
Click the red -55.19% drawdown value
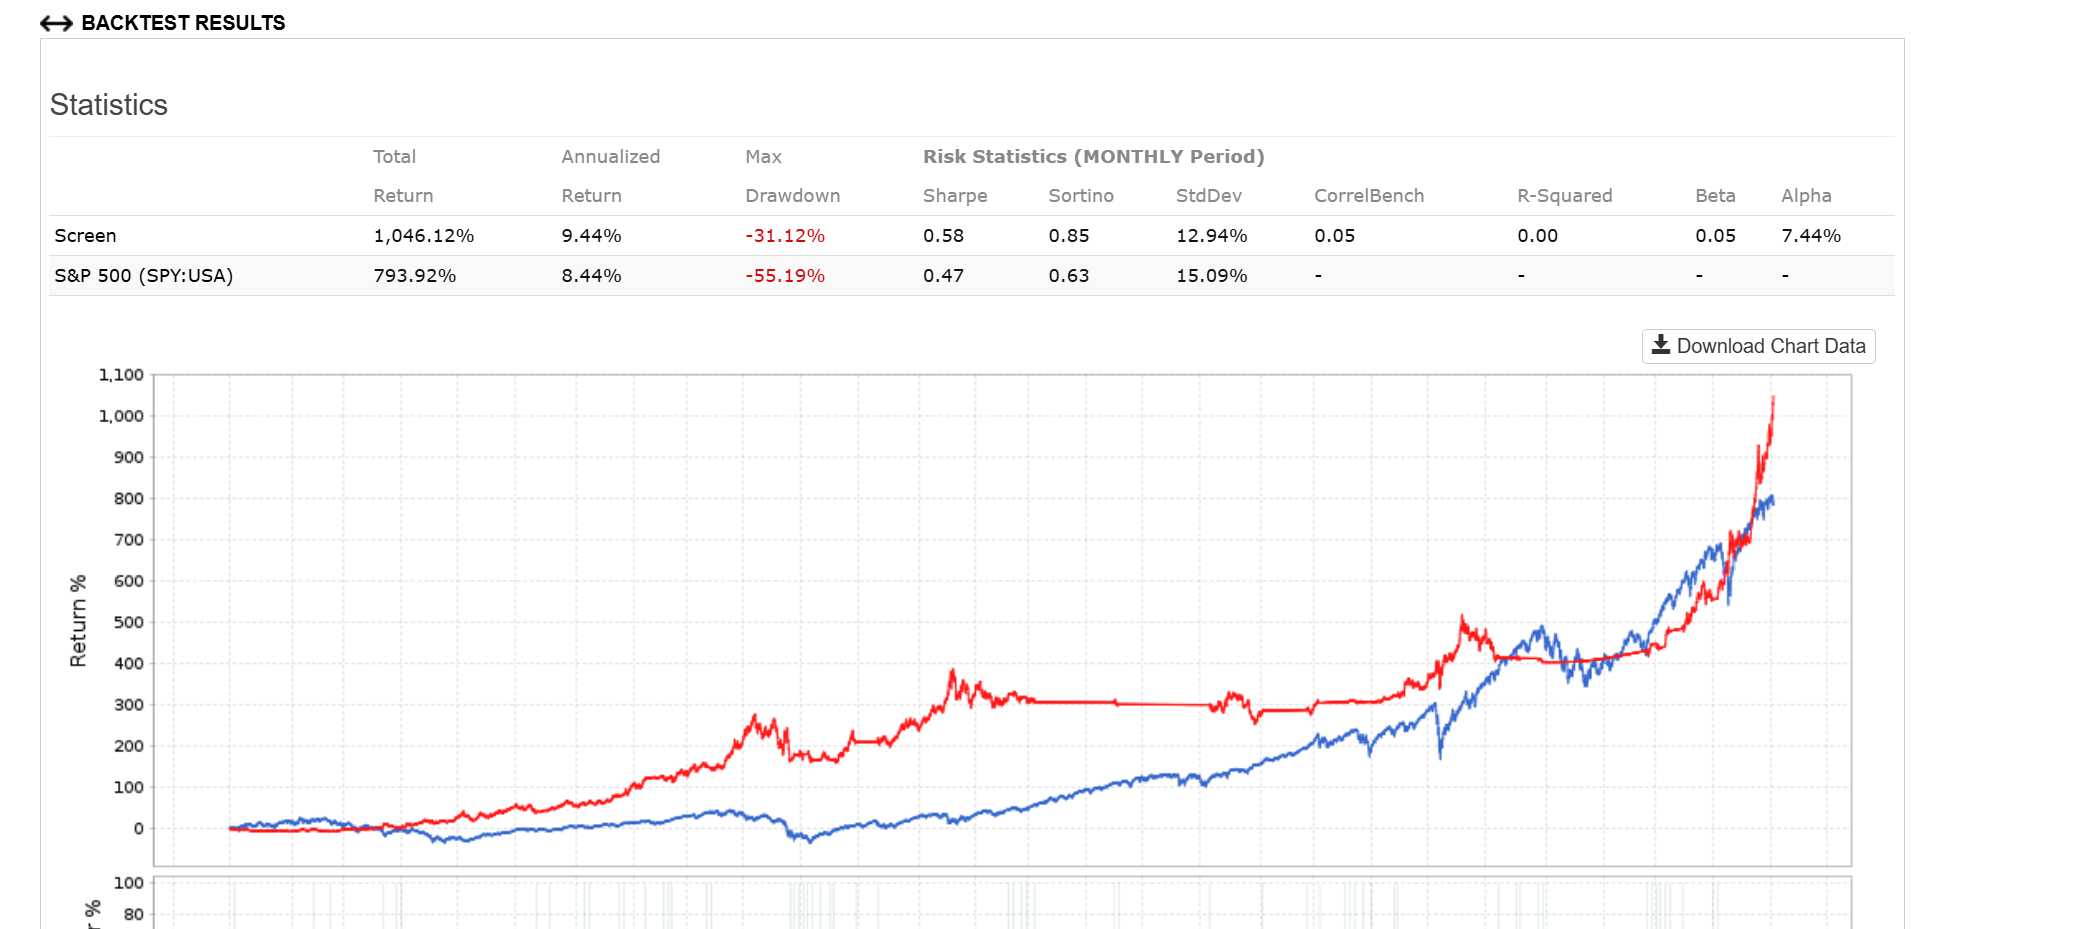point(784,276)
